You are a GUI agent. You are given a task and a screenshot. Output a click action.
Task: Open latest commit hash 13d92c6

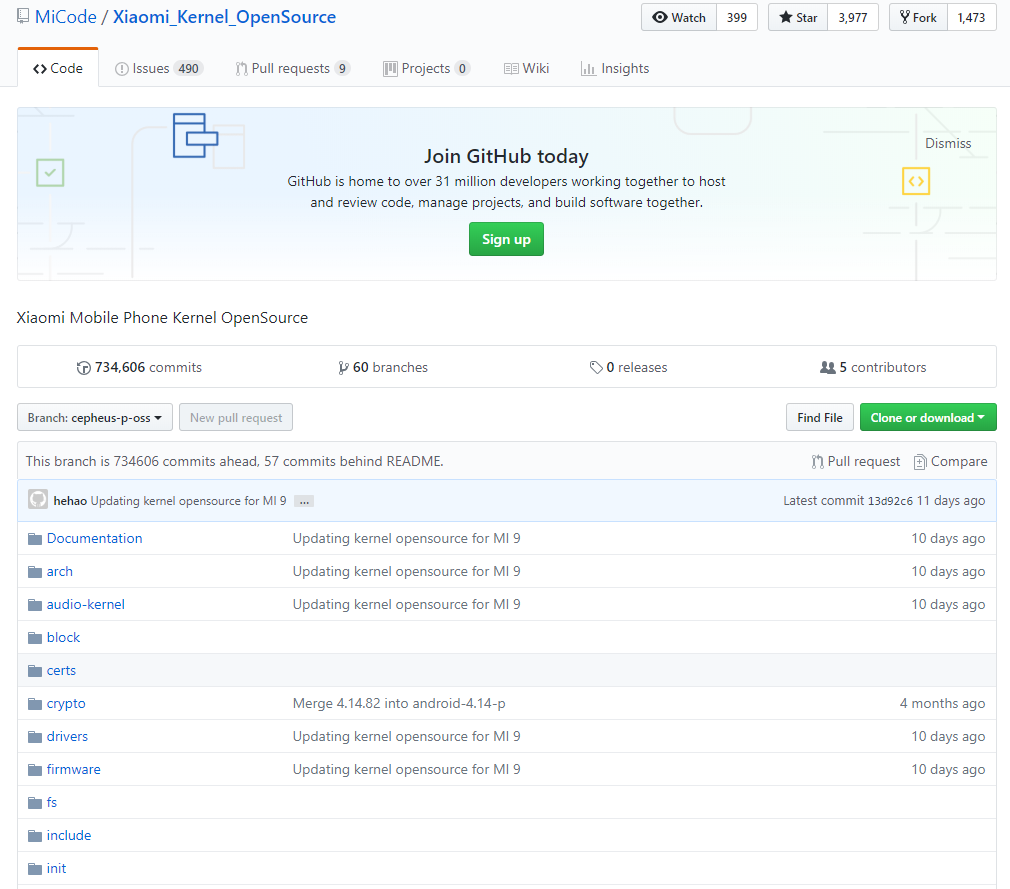[890, 501]
